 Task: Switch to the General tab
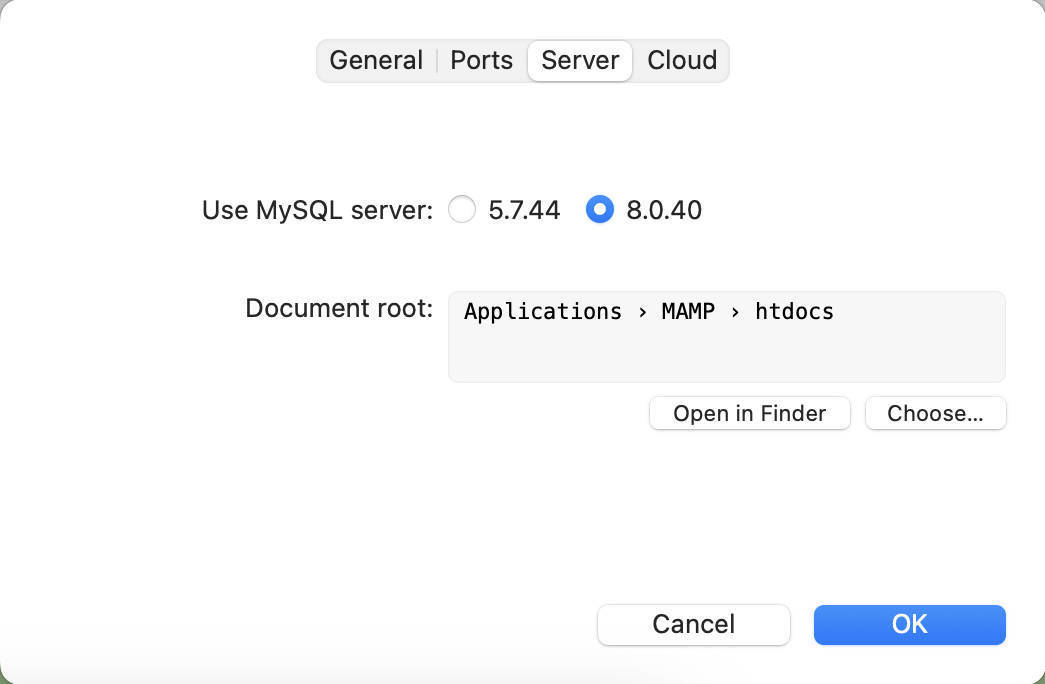pyautogui.click(x=376, y=60)
